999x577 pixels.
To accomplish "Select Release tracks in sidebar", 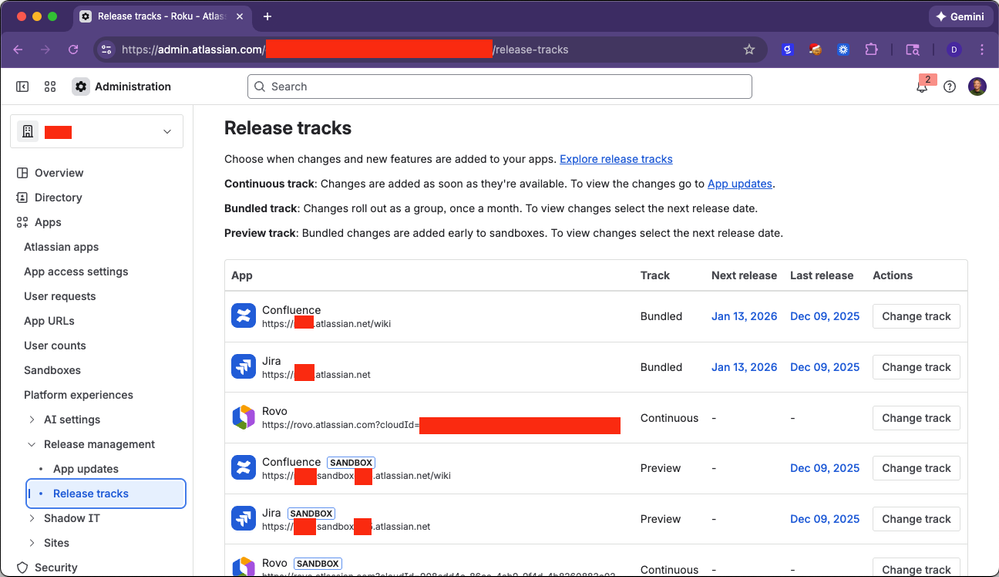I will coord(106,494).
